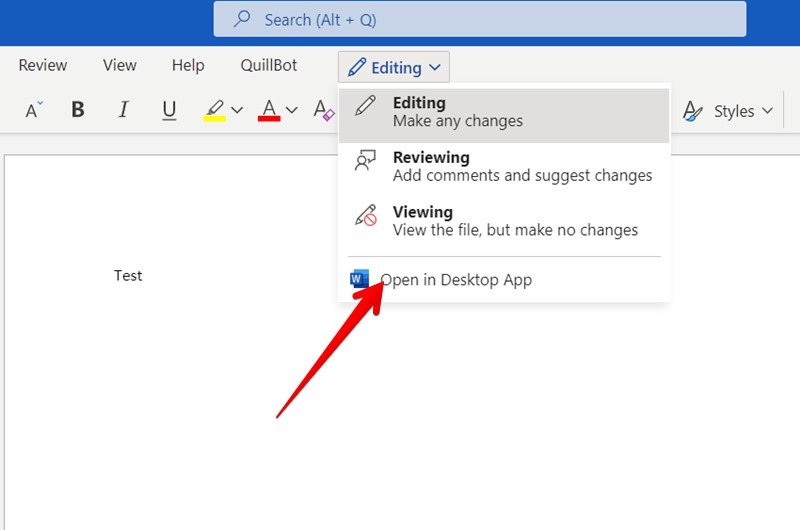Apply Underline formatting
Screen dimensions: 800x530
click(169, 110)
